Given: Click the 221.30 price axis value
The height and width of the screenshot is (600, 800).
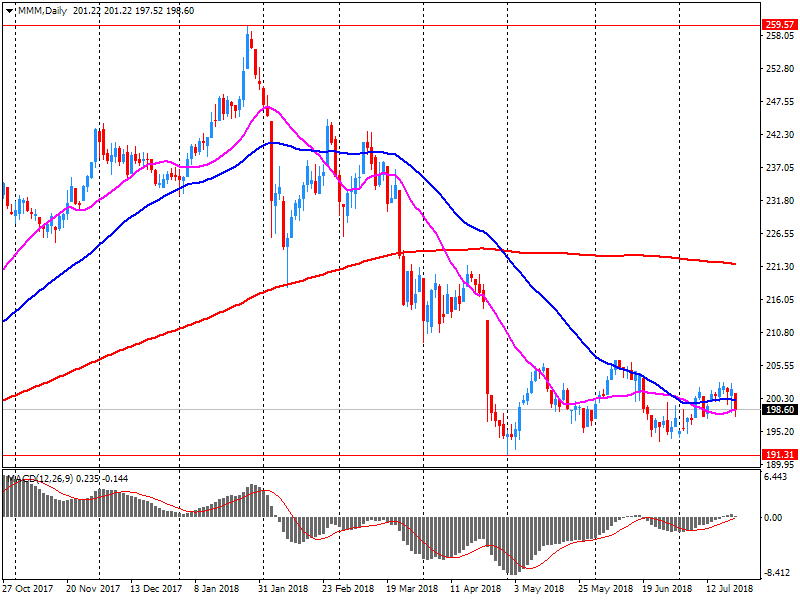Looking at the screenshot, I should 780,267.
